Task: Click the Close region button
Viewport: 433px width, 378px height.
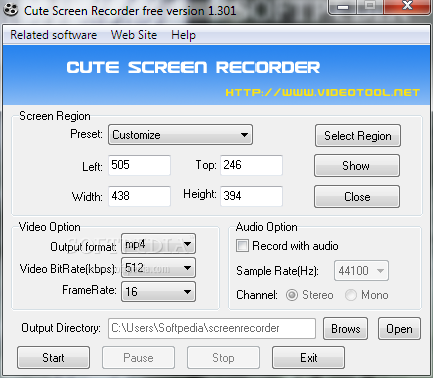Action: [357, 197]
